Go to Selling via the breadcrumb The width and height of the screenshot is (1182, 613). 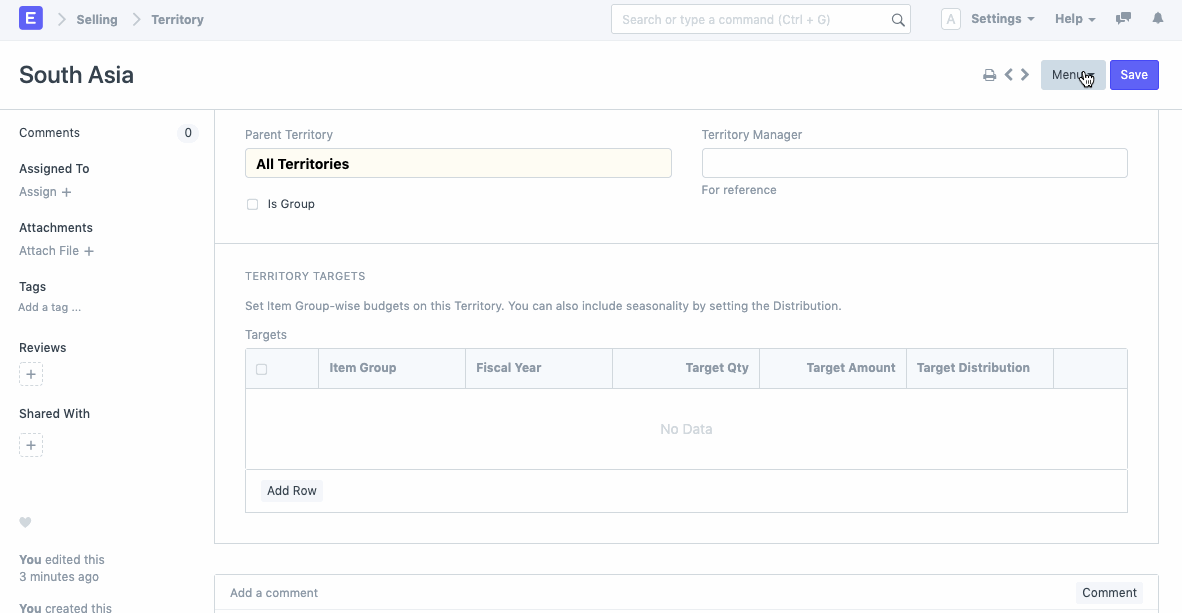(x=97, y=18)
